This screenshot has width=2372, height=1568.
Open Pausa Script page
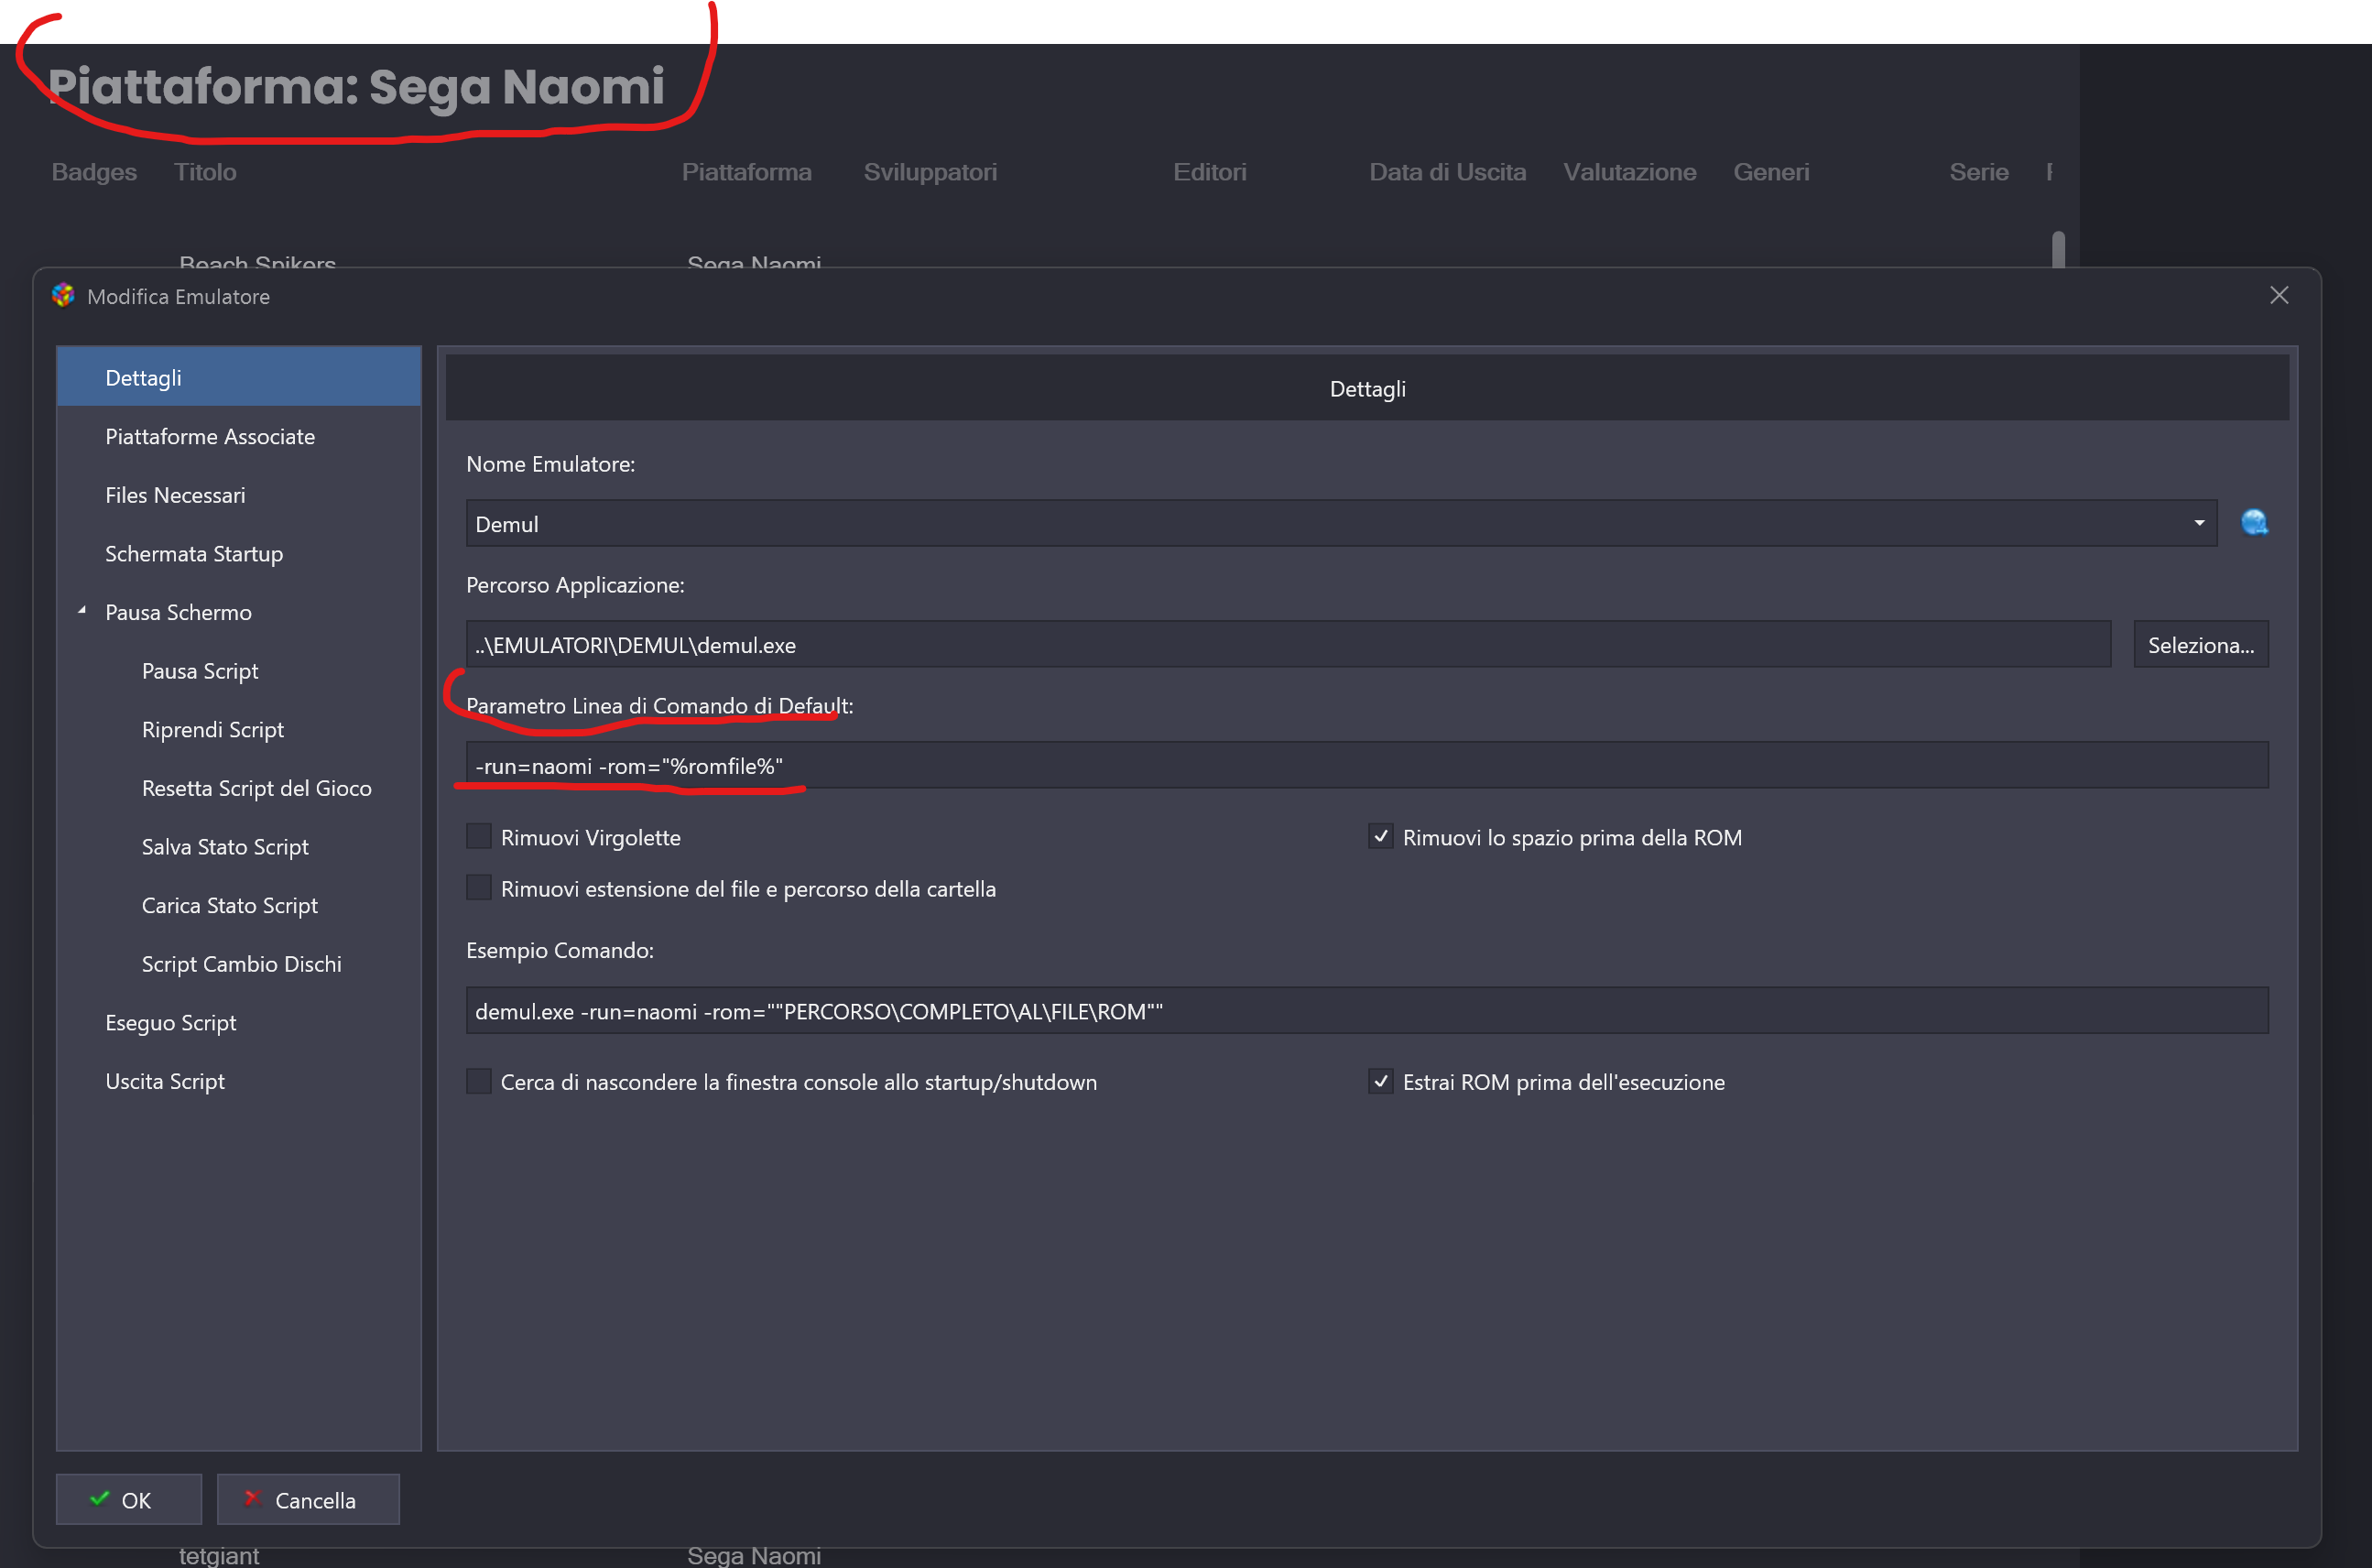(x=239, y=671)
